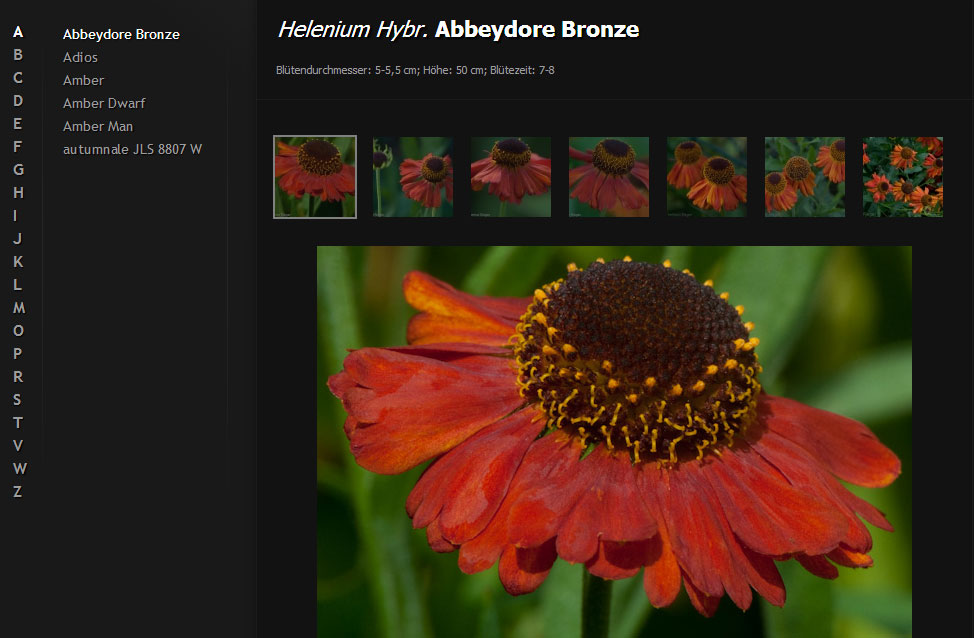Image resolution: width=974 pixels, height=638 pixels.
Task: Open the Abbeydore Bronze variety in the list
Action: (x=121, y=34)
